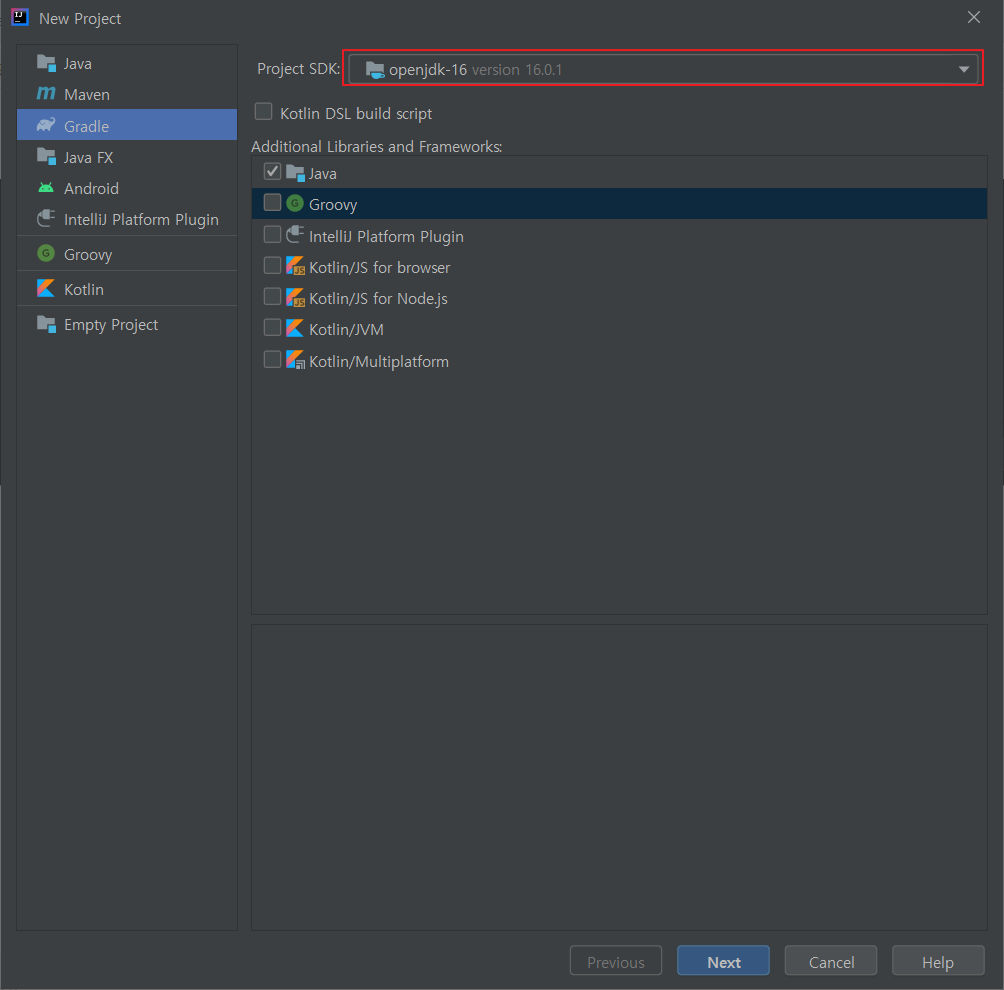The image size is (1004, 990).
Task: Click 'Java' label in frameworks list
Action: (323, 174)
